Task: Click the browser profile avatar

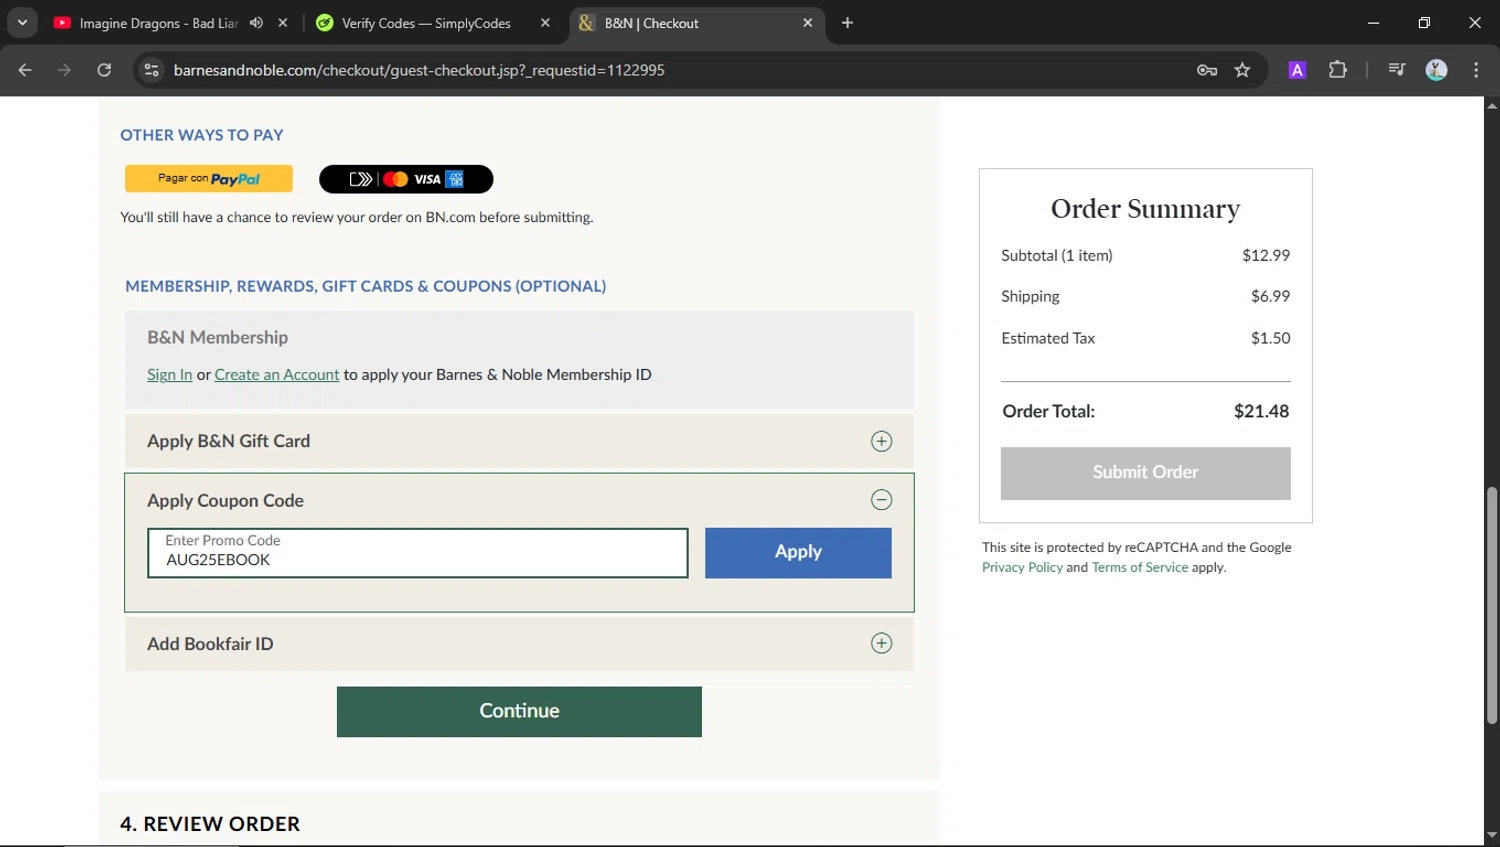Action: tap(1436, 70)
